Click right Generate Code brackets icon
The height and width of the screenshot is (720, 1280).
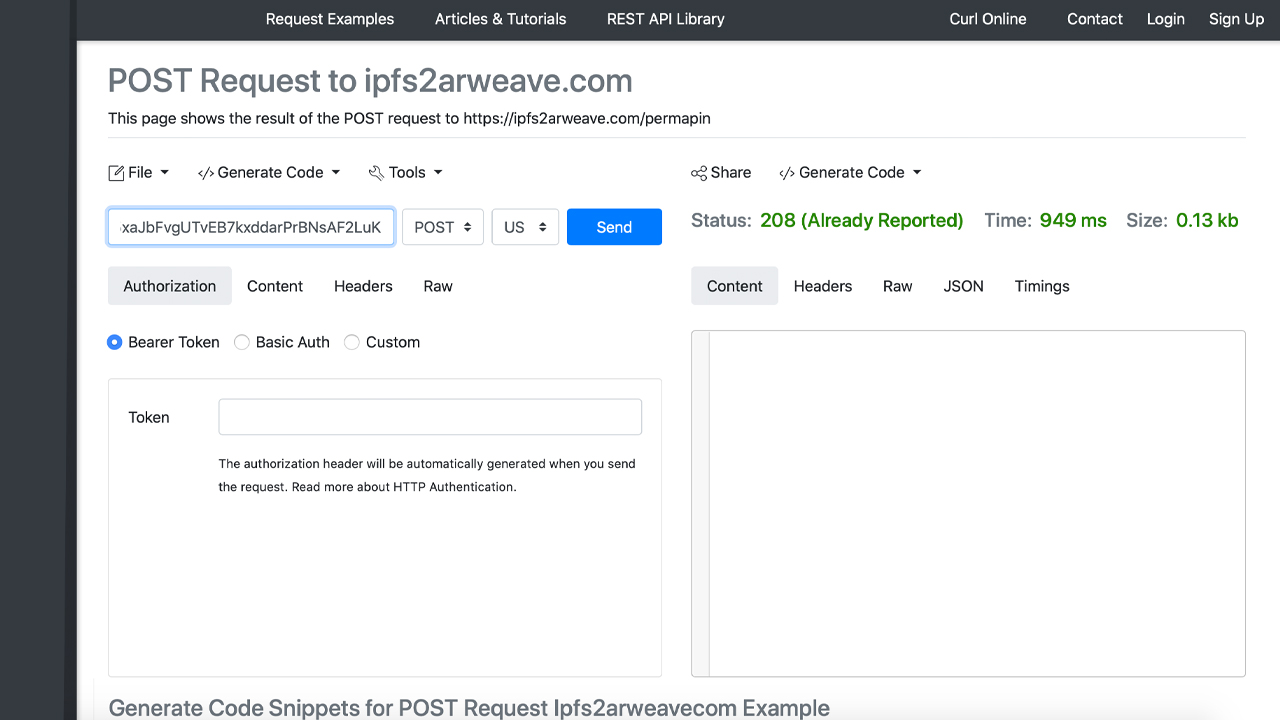coord(787,173)
